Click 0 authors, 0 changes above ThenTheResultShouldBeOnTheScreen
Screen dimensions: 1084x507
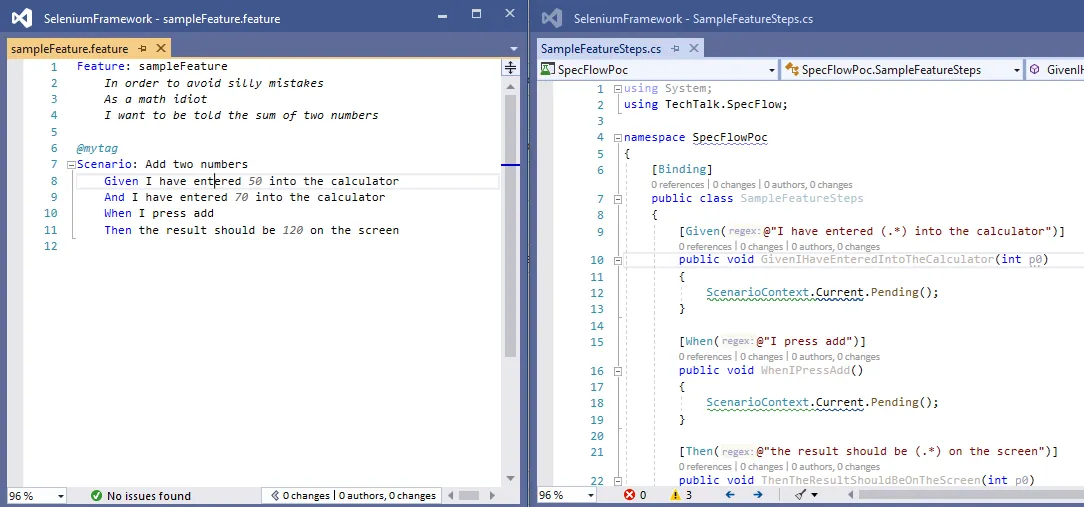tap(836, 467)
